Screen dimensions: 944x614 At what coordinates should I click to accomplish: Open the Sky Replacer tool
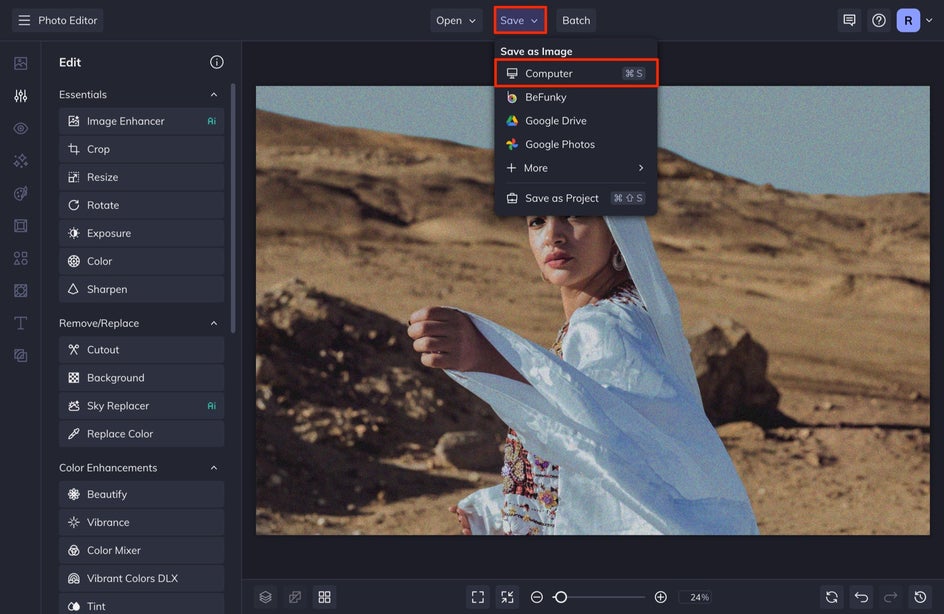tap(141, 406)
